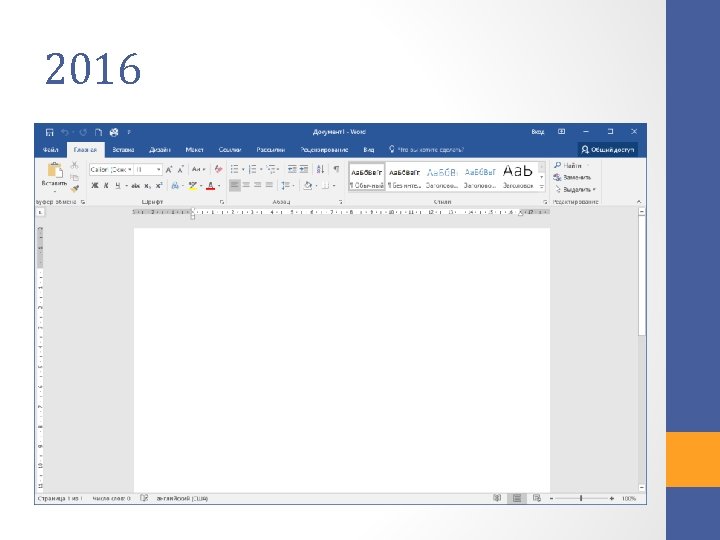Screen dimensions: 720x540
Task: Zoom out with the minus button
Action: point(551,499)
